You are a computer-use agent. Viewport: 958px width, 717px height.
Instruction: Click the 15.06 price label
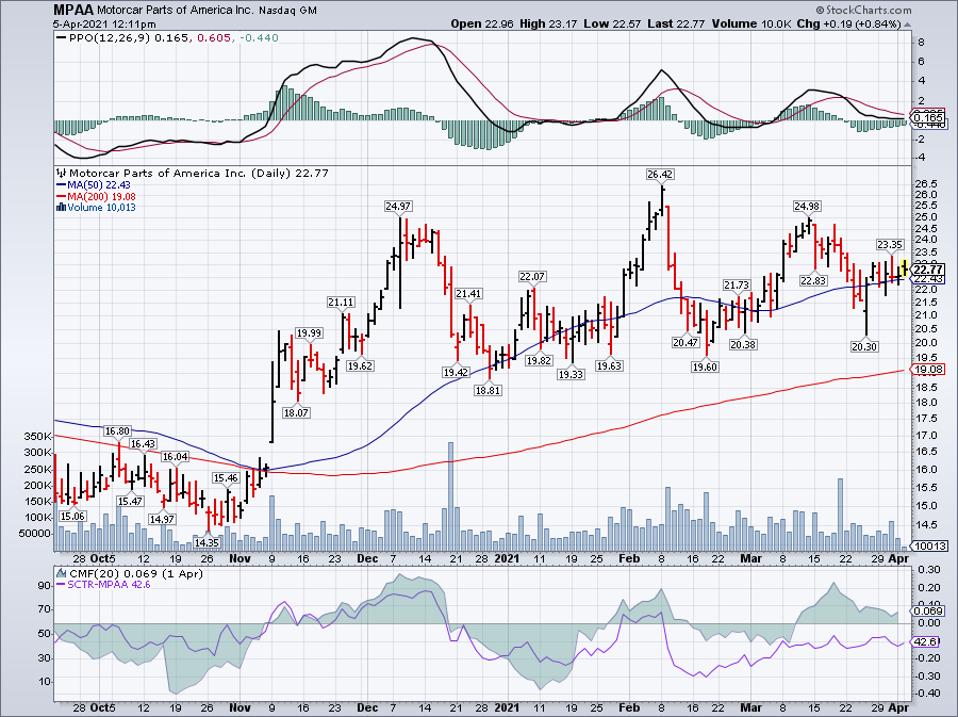click(x=73, y=516)
